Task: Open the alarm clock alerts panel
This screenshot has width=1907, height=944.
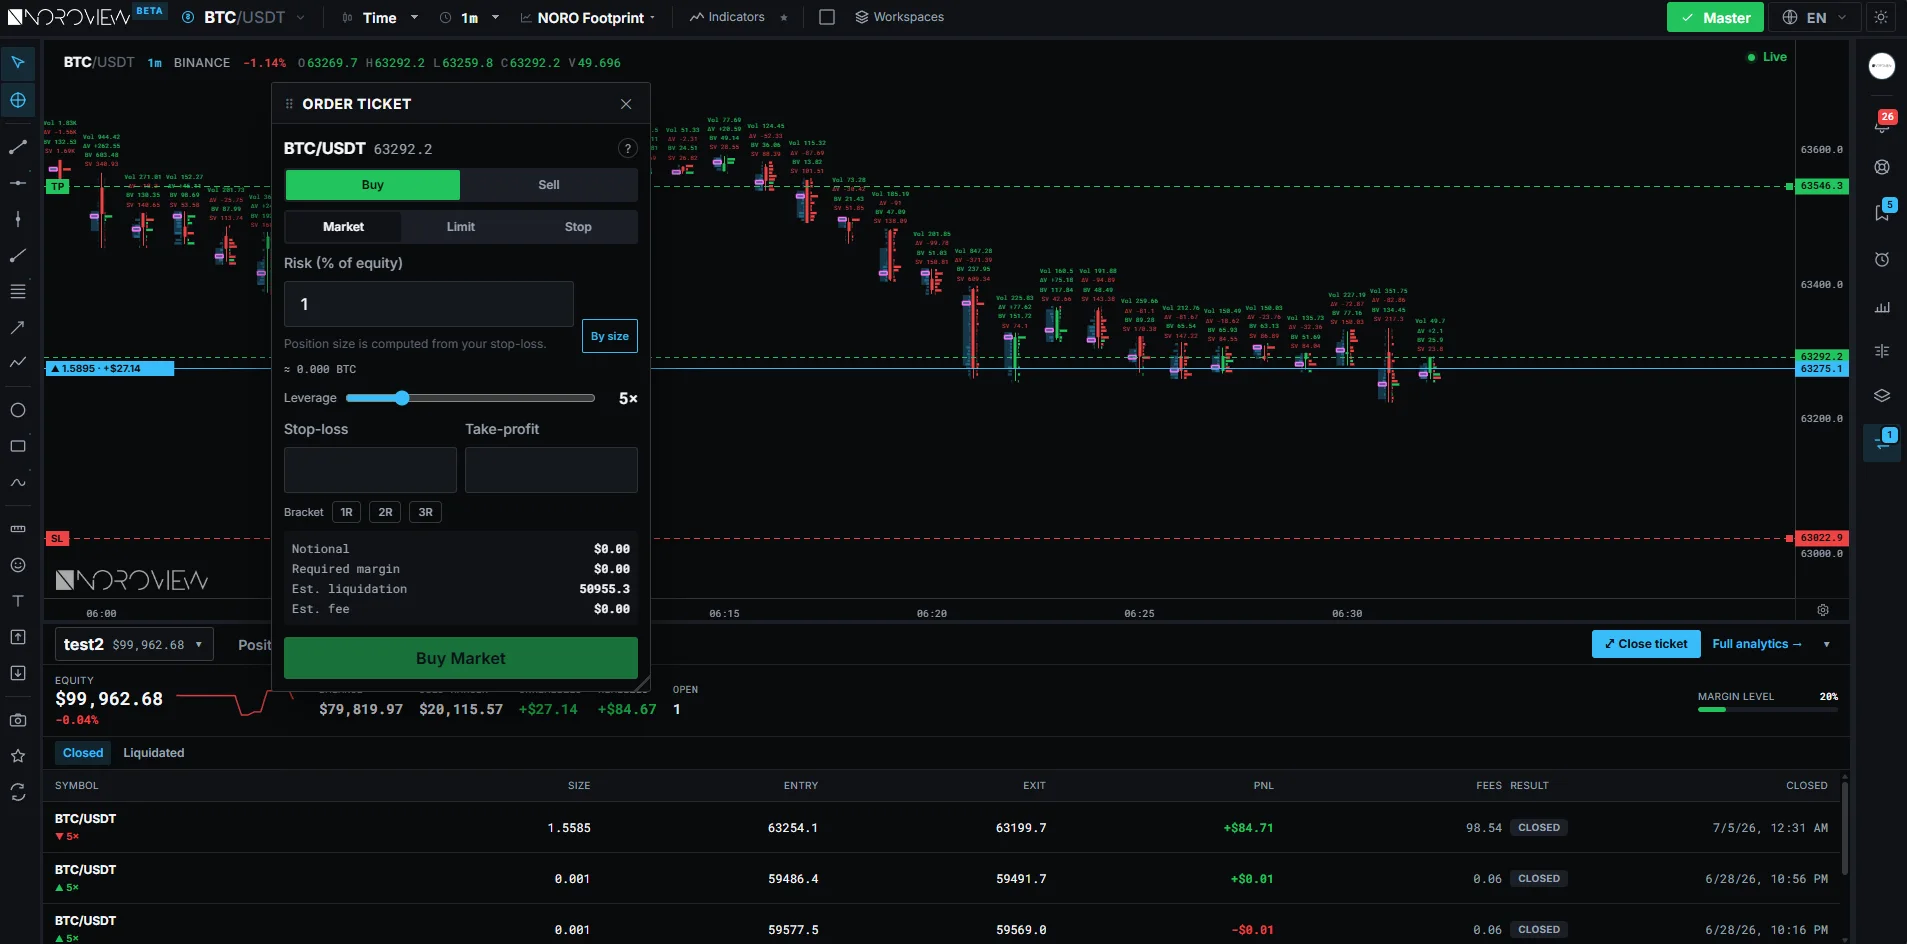Action: [1882, 260]
